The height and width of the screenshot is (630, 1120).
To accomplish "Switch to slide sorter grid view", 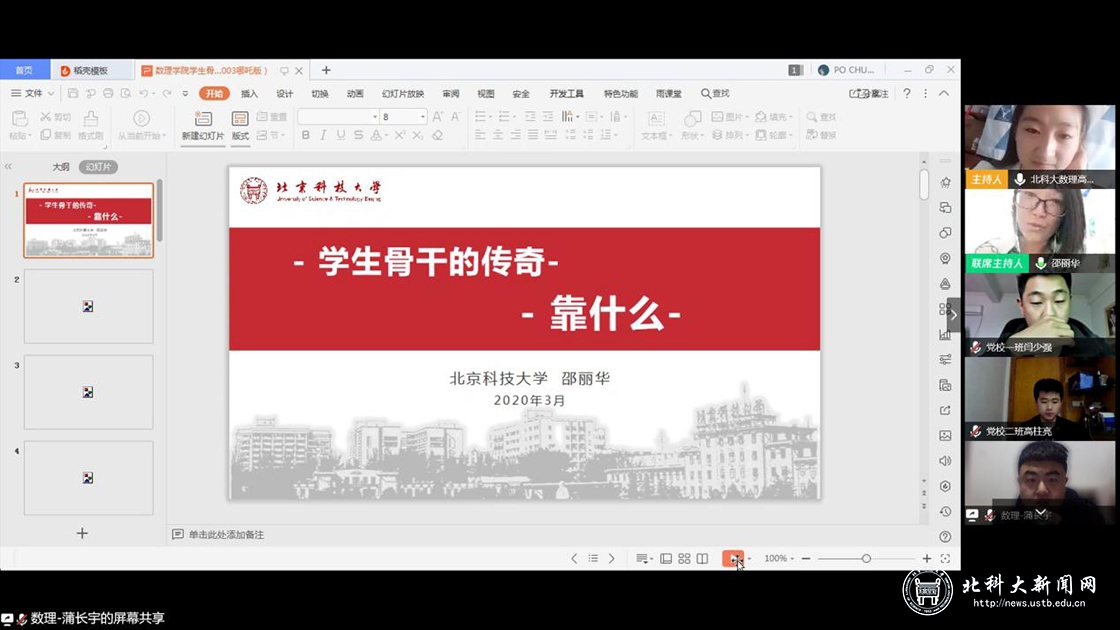I will (684, 558).
